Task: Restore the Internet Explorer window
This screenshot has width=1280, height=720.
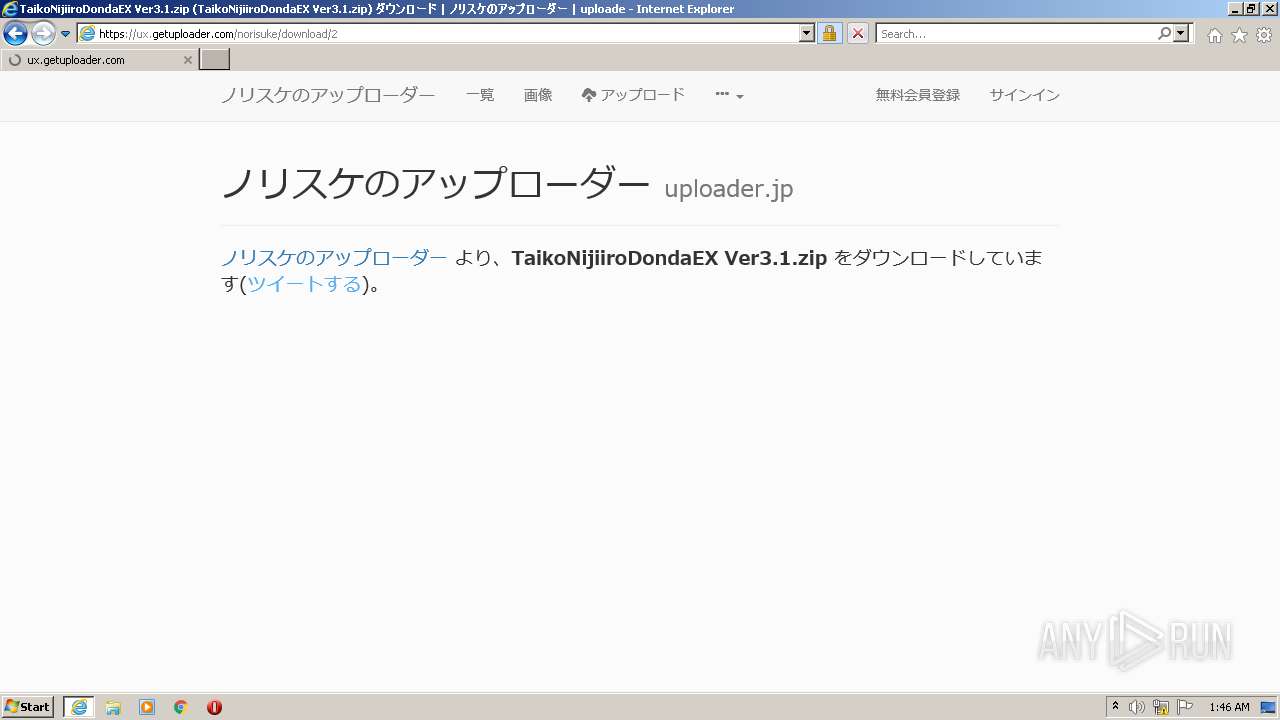Action: 1250,9
